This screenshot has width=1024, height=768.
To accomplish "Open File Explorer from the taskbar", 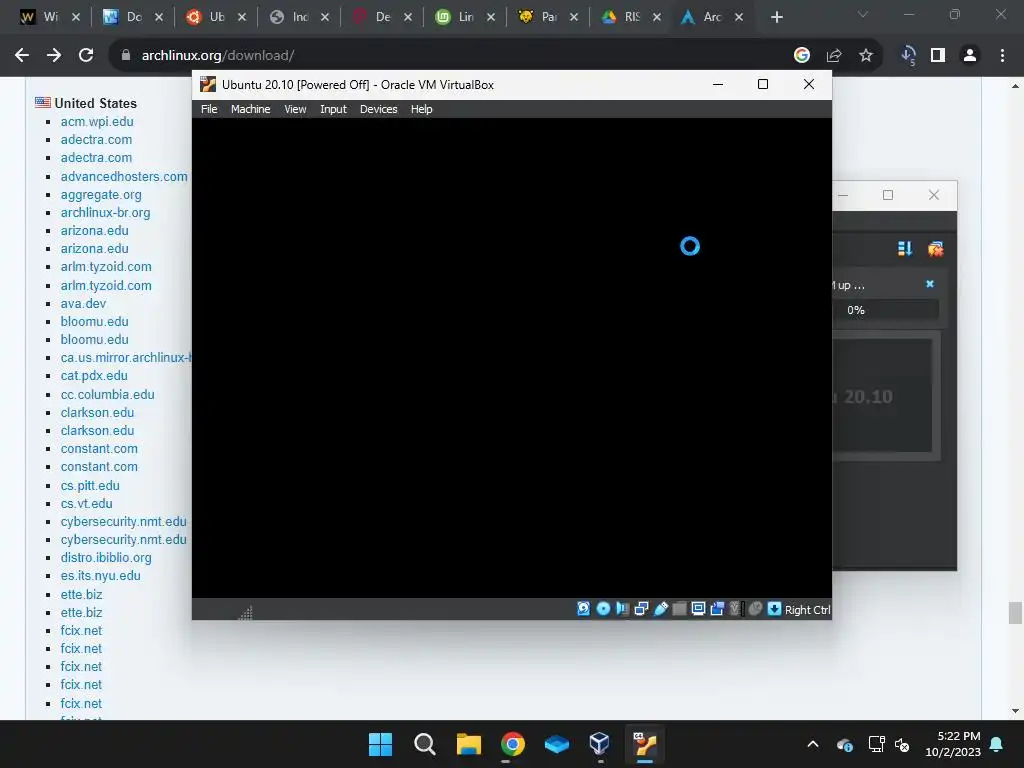I will coord(468,744).
